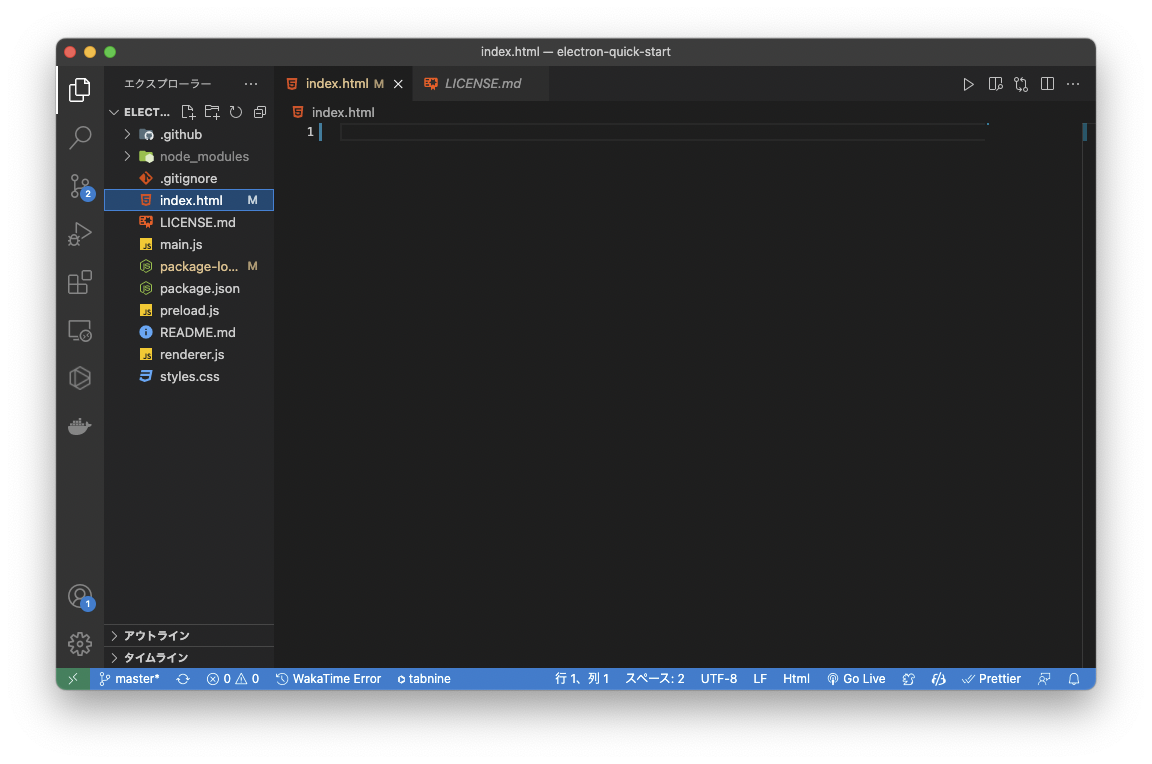Screen dimensions: 1152x764
Task: Open README.md in the explorer
Action: (190, 333)
